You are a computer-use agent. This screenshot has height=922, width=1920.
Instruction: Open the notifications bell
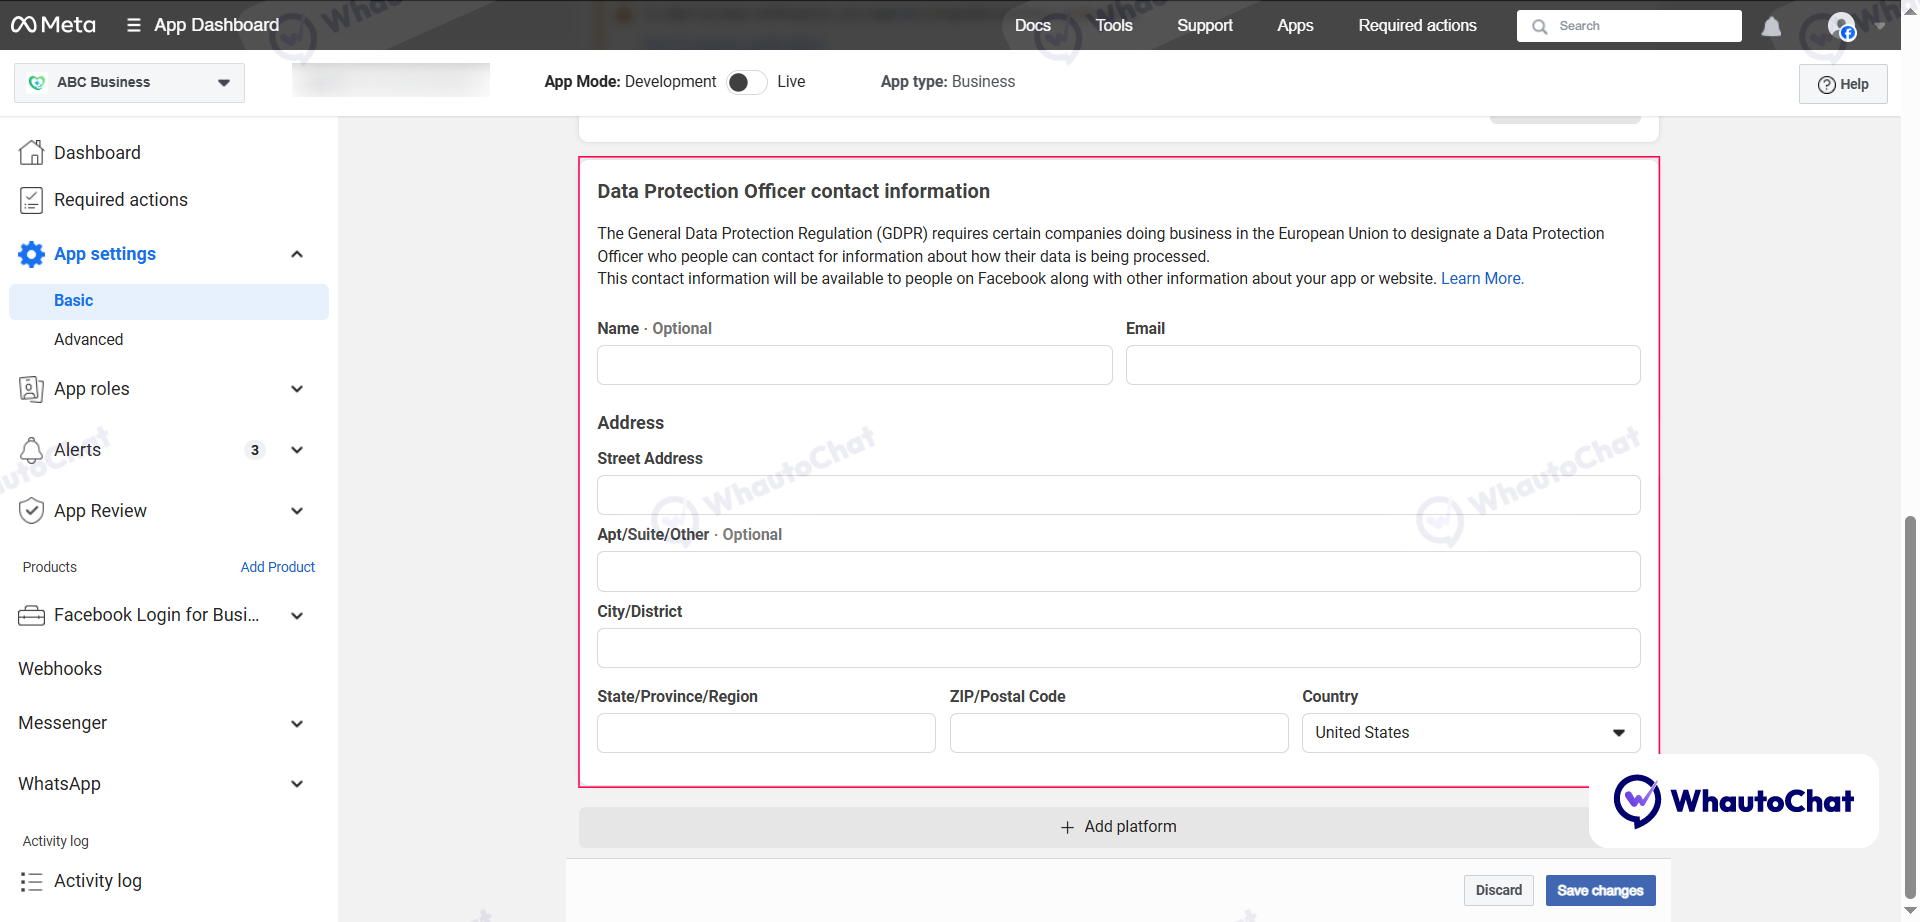(x=1771, y=26)
